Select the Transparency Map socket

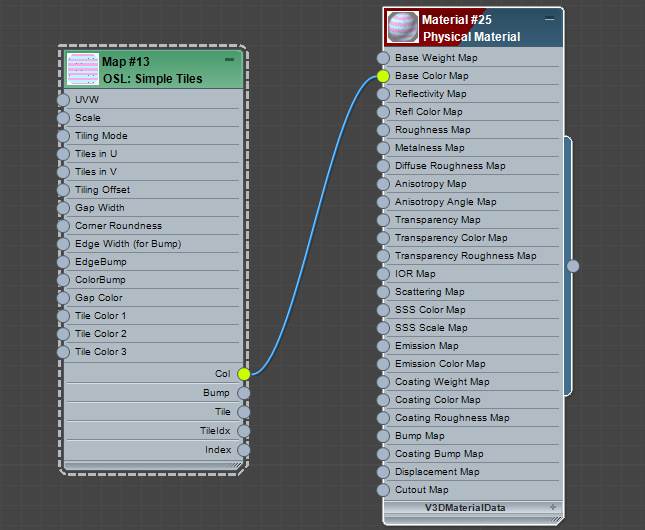coord(383,220)
